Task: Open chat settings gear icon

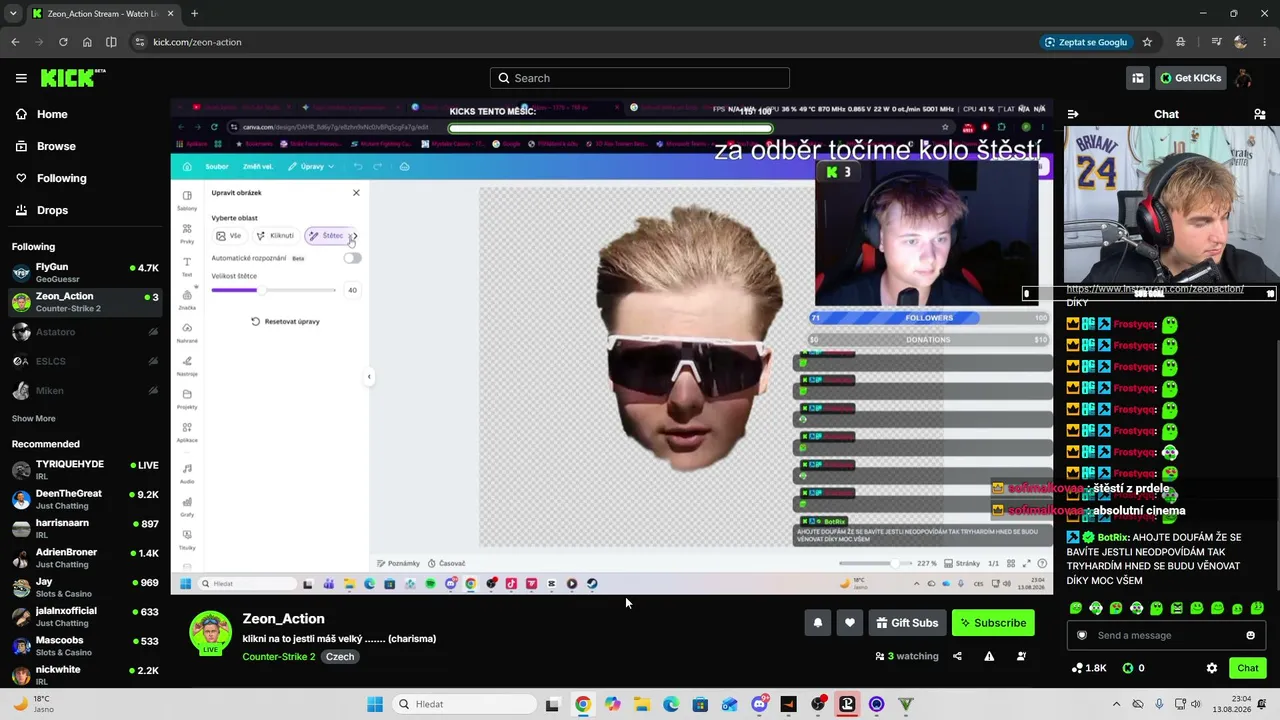Action: (x=1212, y=668)
